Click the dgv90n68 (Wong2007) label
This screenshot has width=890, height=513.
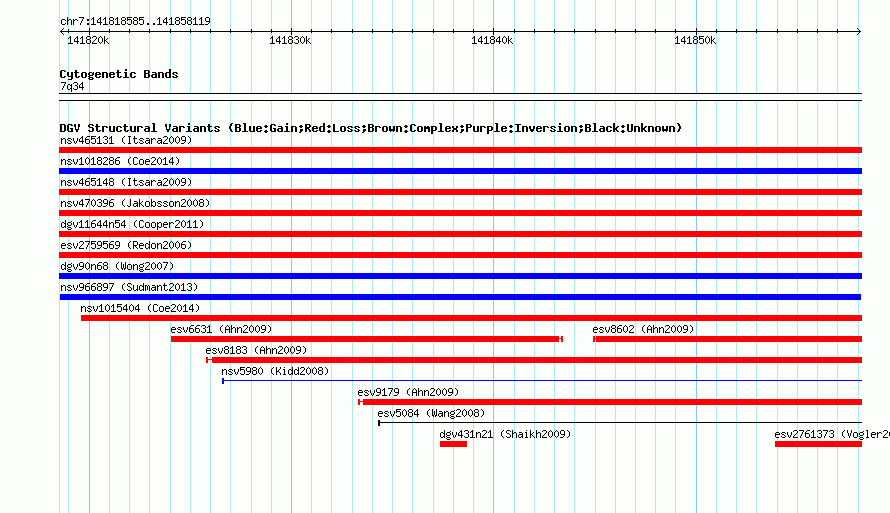[117, 266]
